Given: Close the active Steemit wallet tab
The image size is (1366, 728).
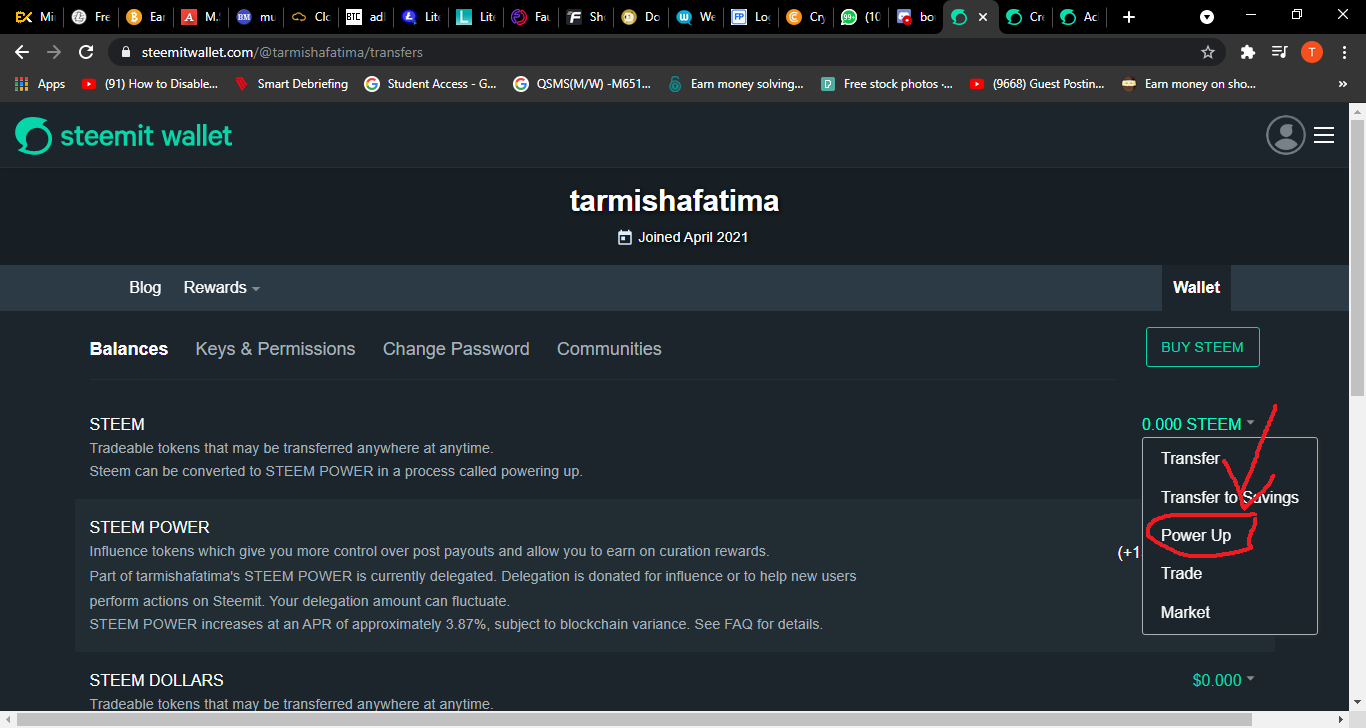Looking at the screenshot, I should pos(983,17).
